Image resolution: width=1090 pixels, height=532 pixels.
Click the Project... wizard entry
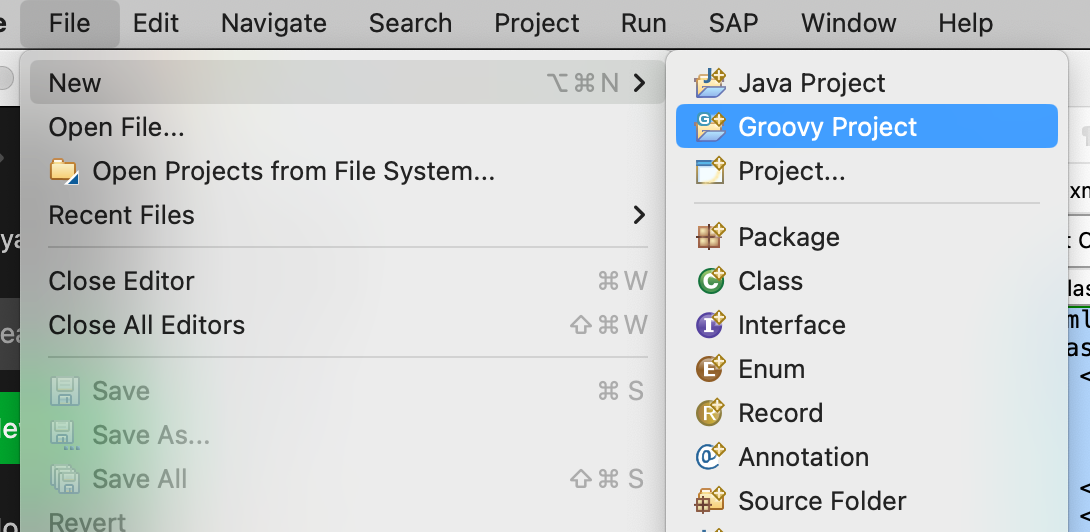(791, 171)
